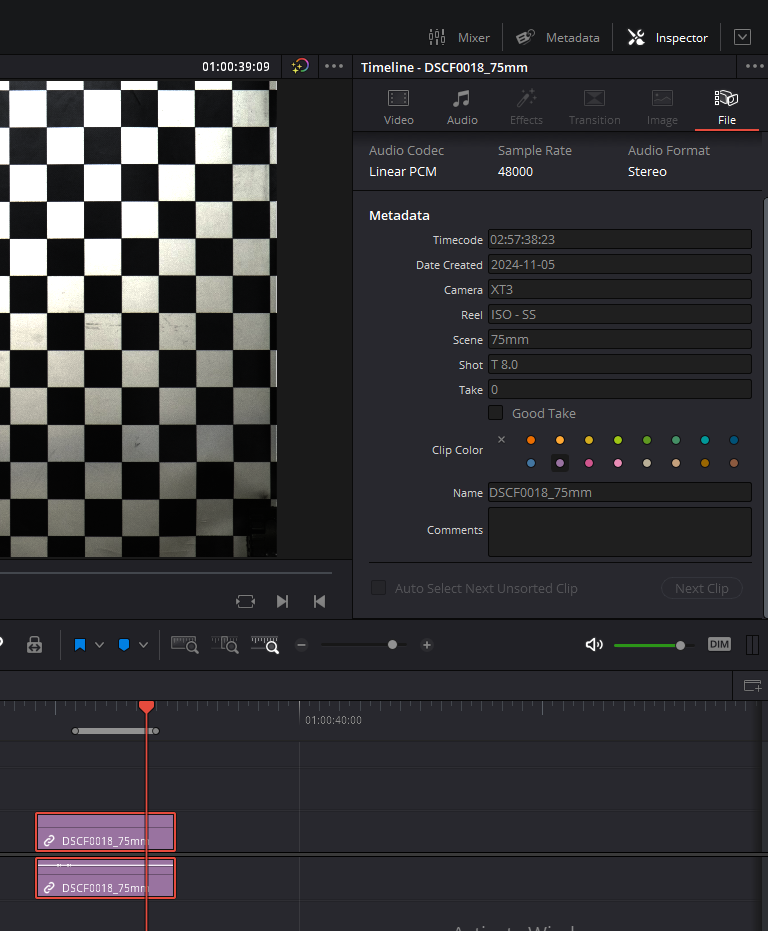This screenshot has width=768, height=931.
Task: Select the custom zoom icon
Action: [265, 645]
